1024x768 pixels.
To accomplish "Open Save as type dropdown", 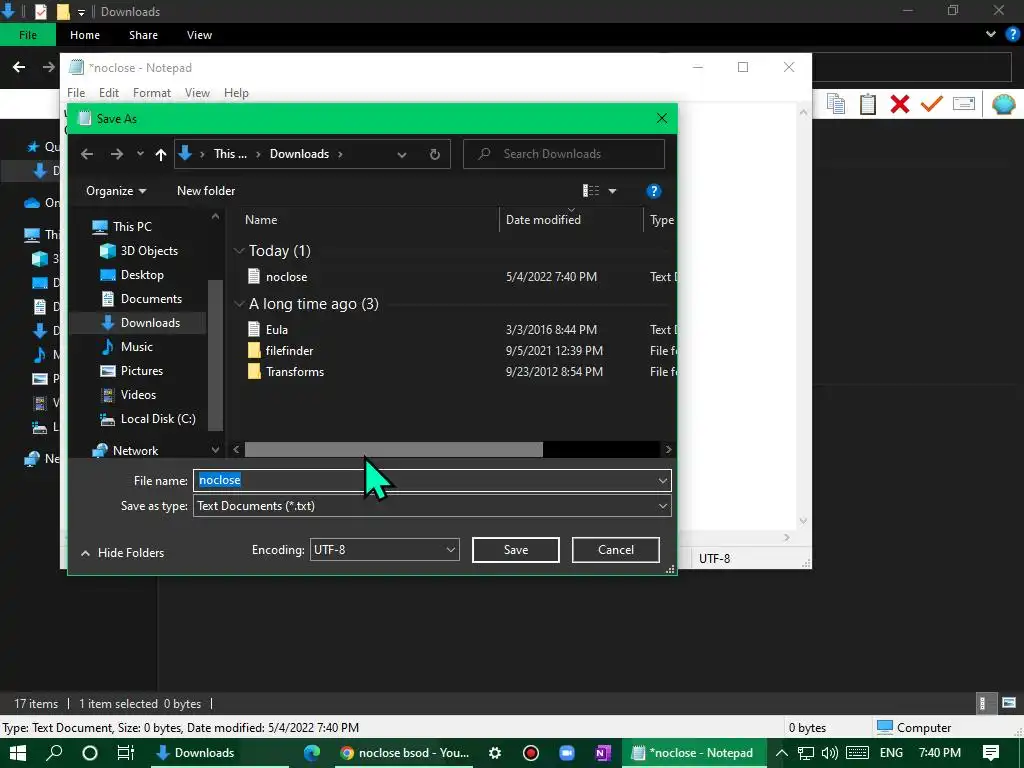I will click(432, 506).
